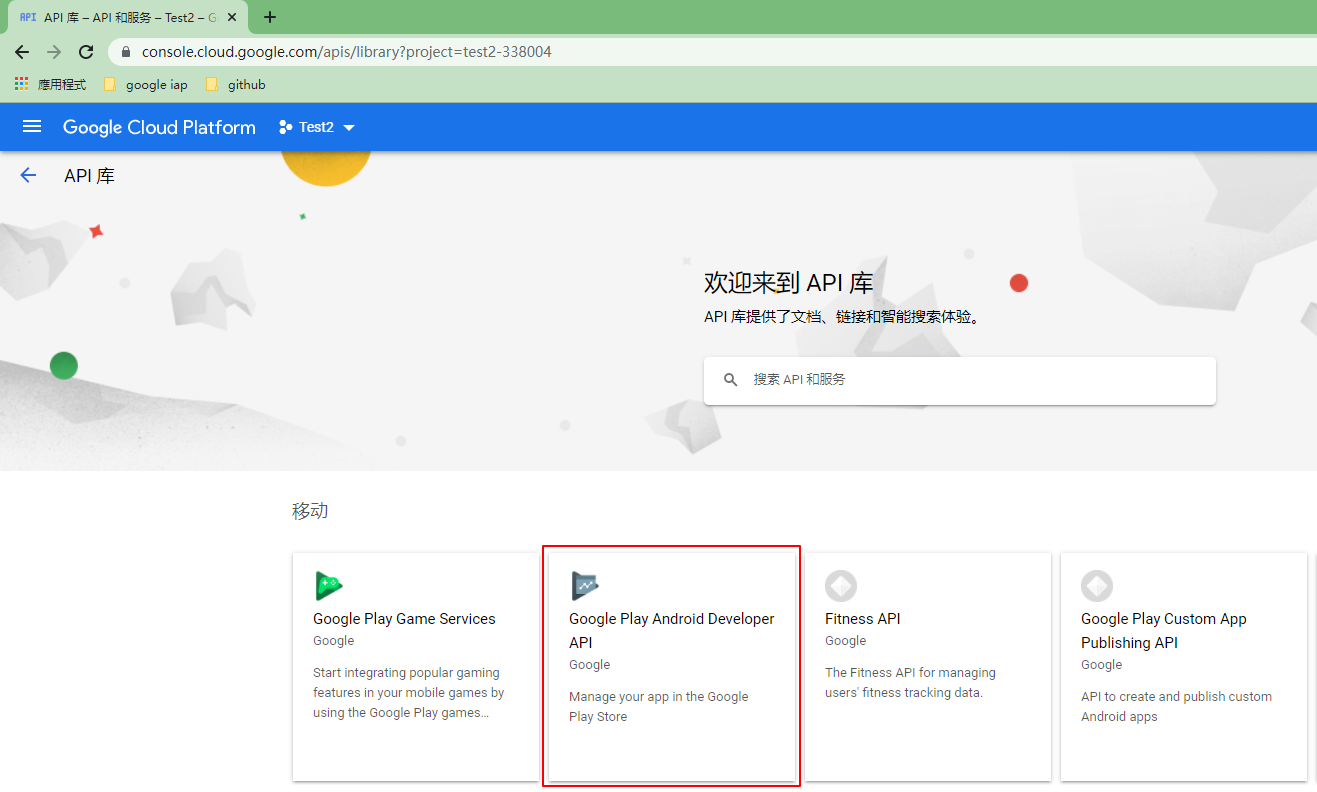Click the search magnifier icon
Viewport: 1317px width, 792px height.
pos(731,380)
